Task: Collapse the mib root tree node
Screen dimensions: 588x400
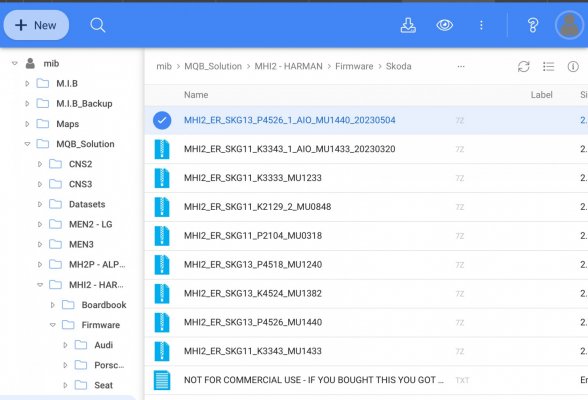Action: coord(15,63)
